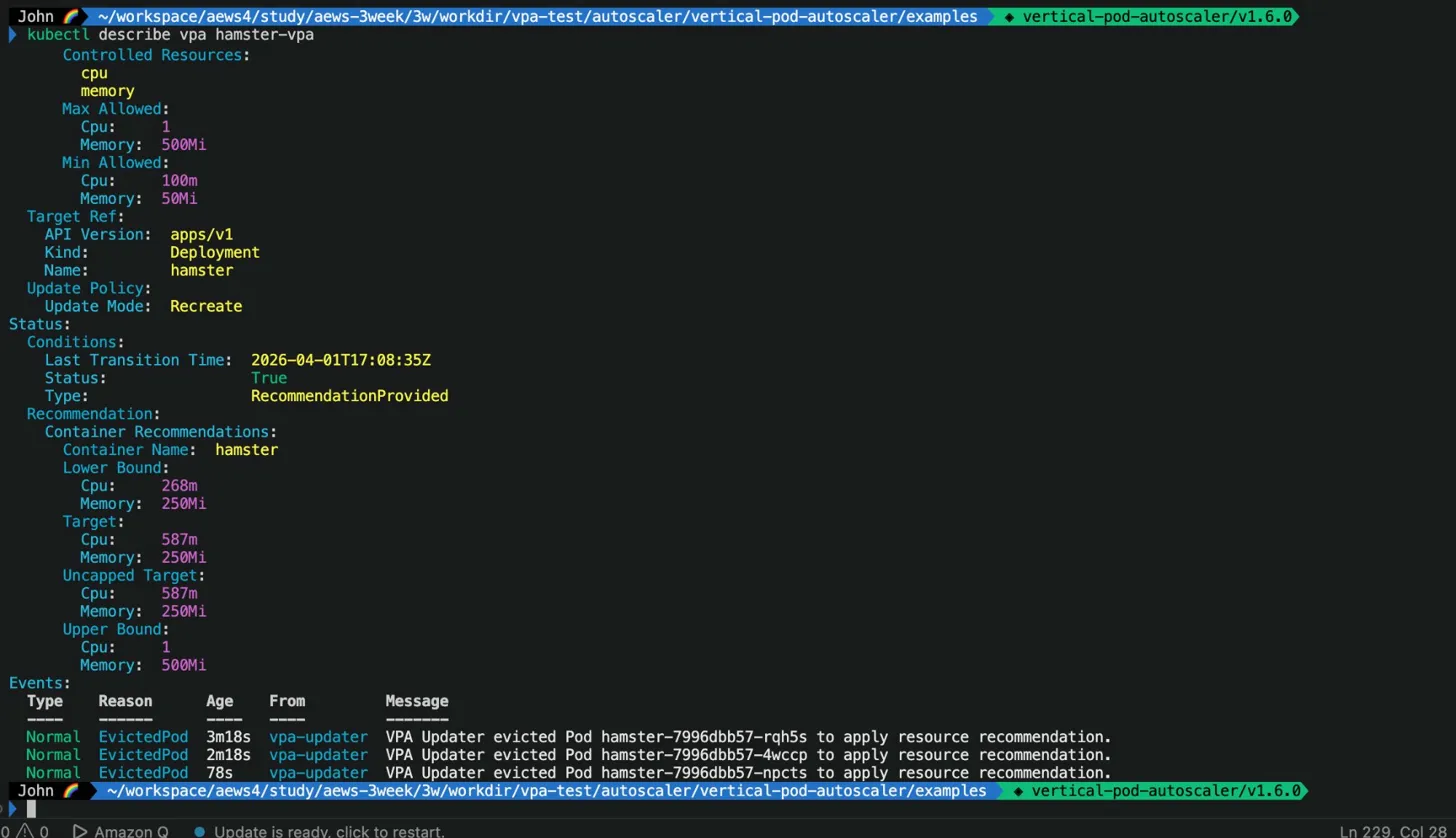
Task: Select the Target Ref Name value hamster
Action: click(202, 271)
